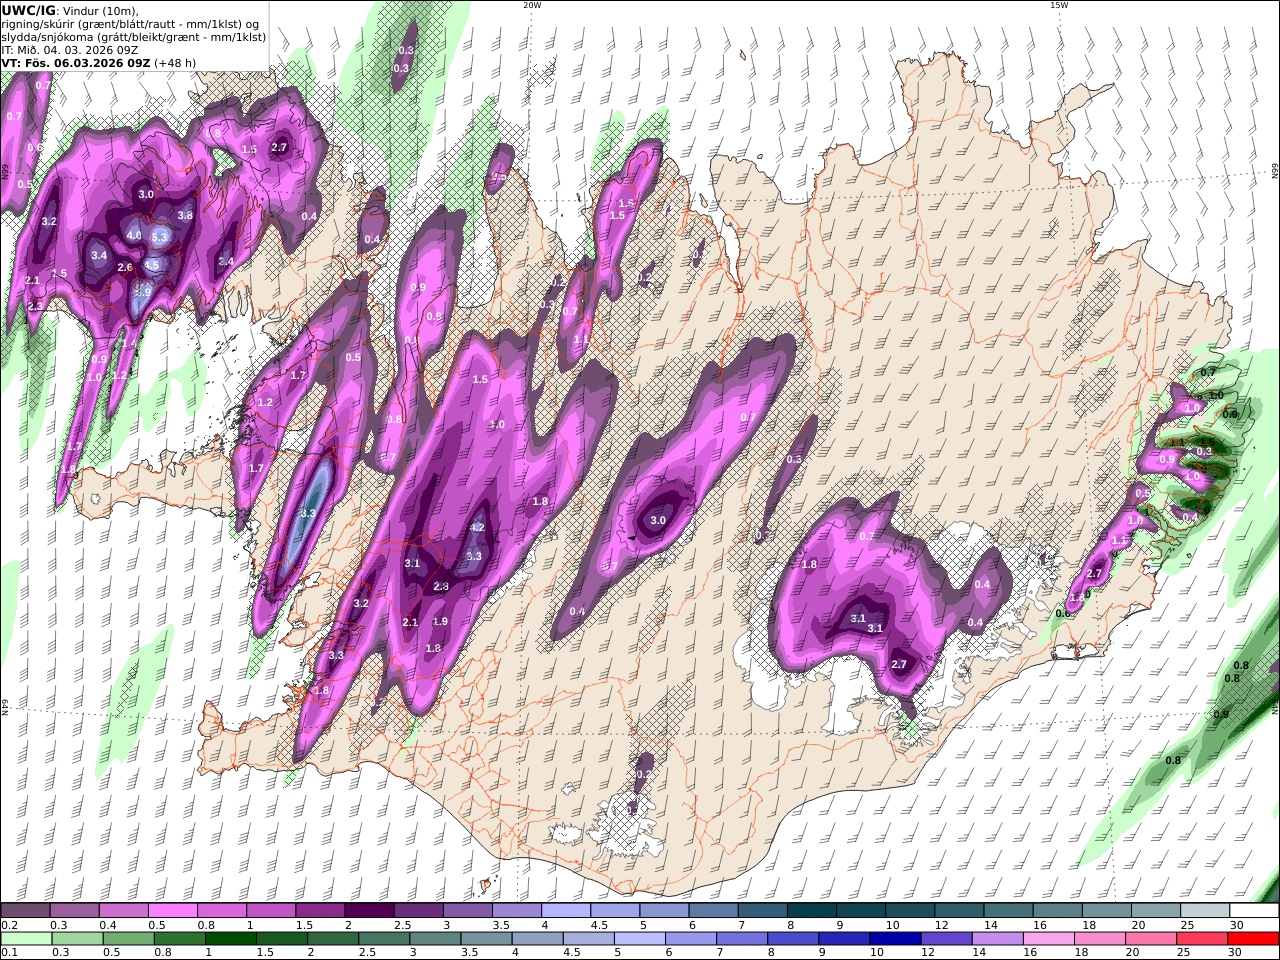Click the lower legend swatch labeled 6

[691, 939]
